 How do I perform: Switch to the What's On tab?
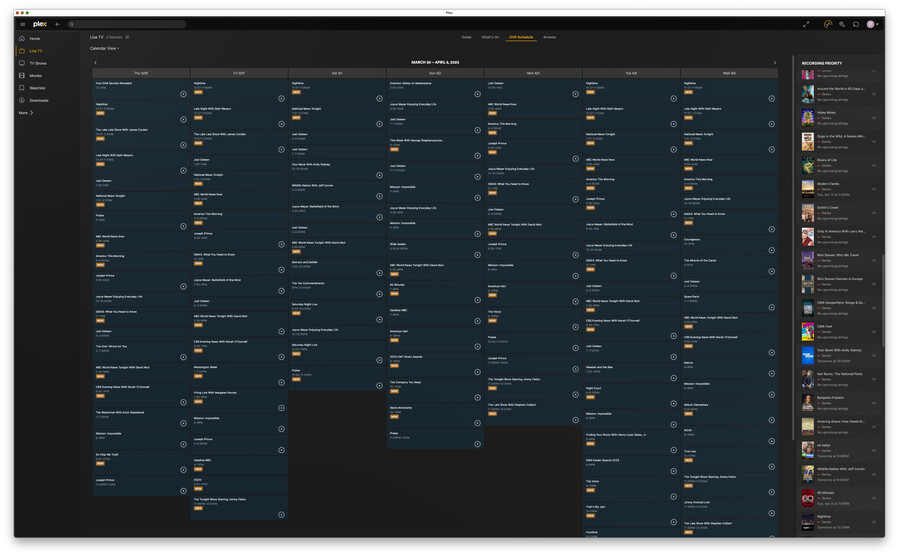click(x=490, y=37)
